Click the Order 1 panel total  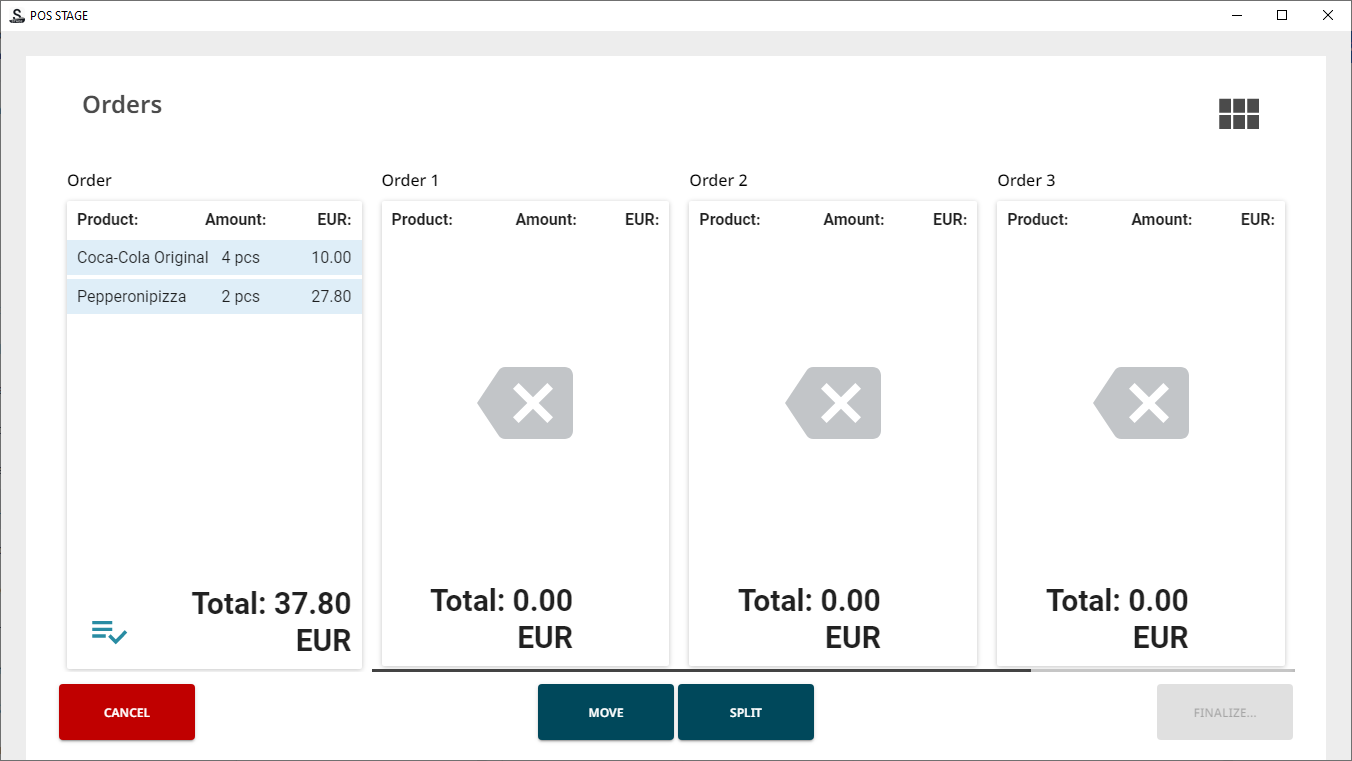coord(502,618)
